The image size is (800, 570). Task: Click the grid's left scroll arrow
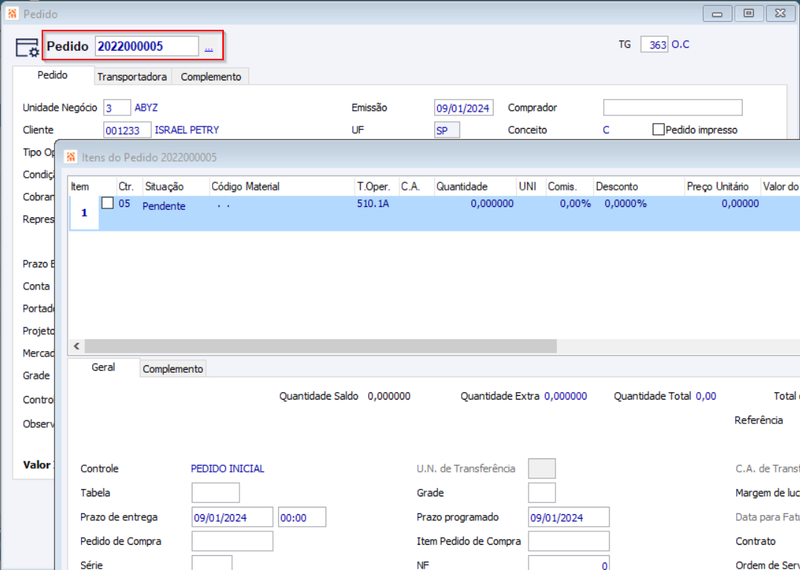[77, 346]
